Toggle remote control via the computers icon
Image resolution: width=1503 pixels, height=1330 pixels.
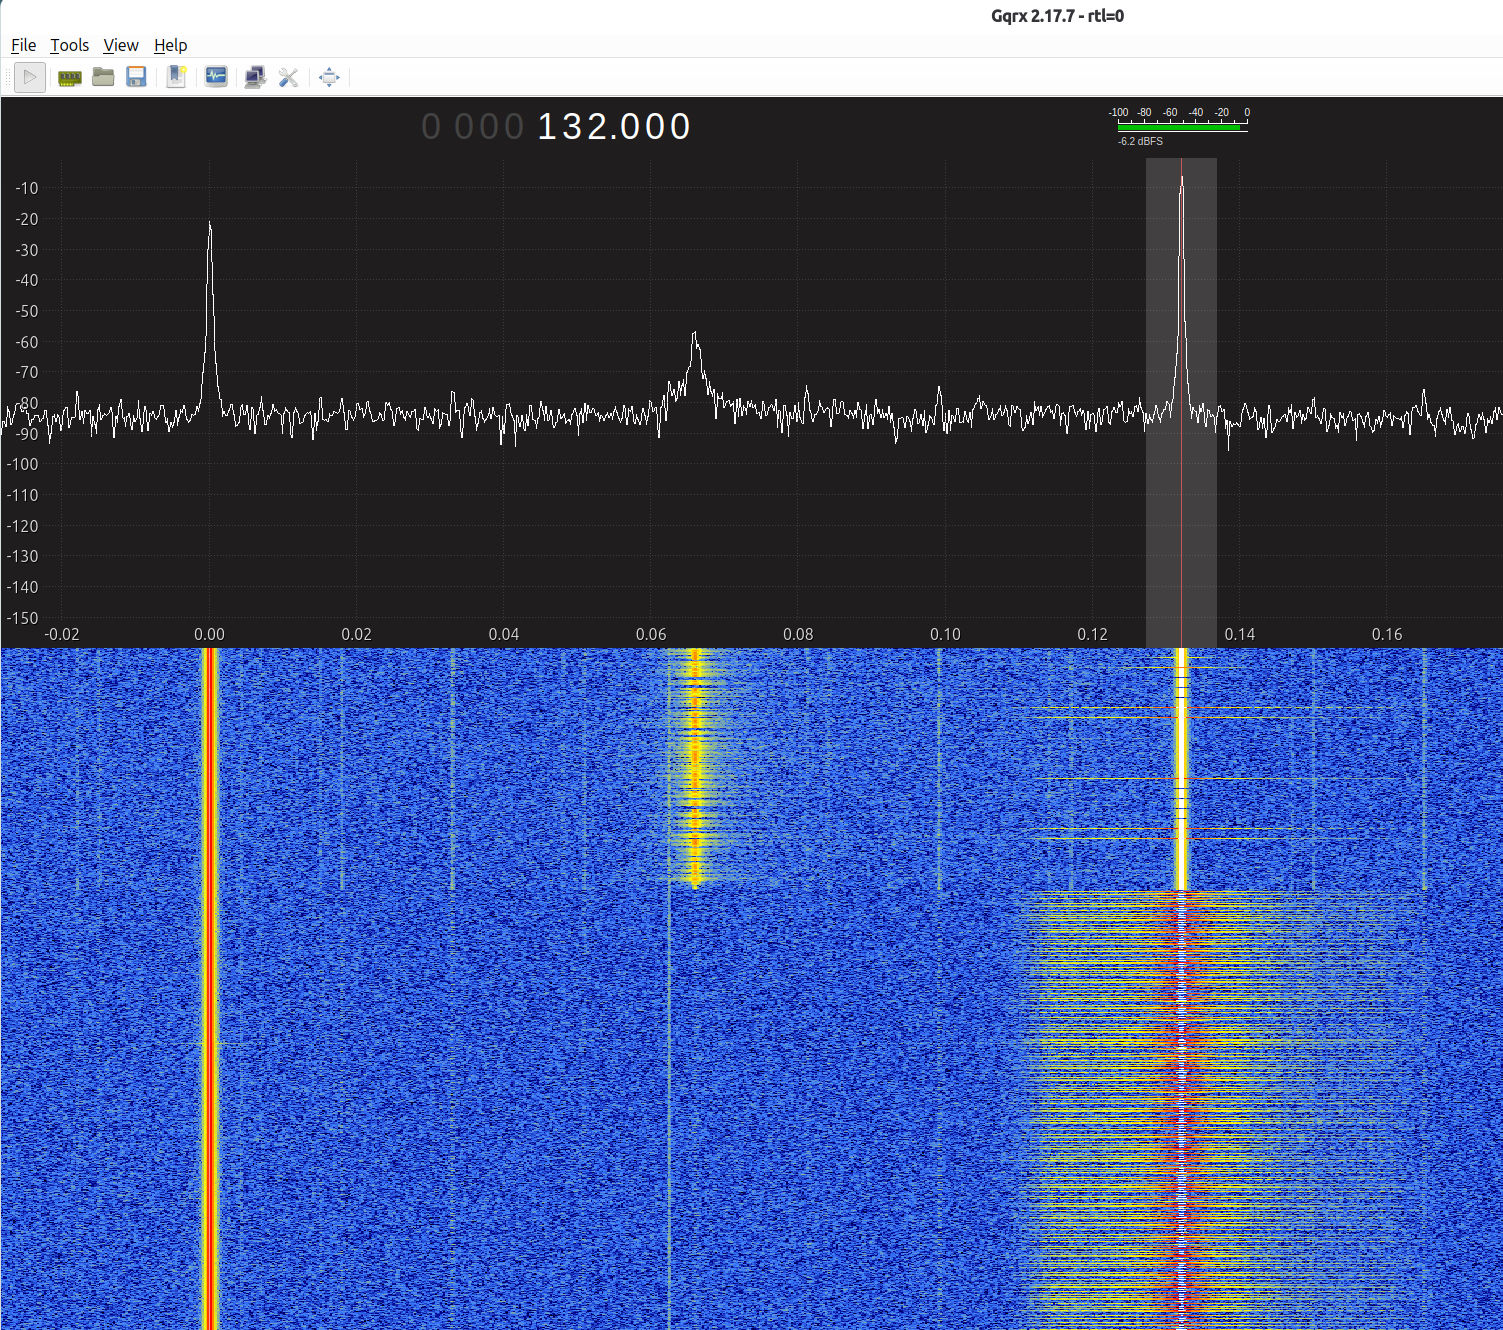pos(255,77)
